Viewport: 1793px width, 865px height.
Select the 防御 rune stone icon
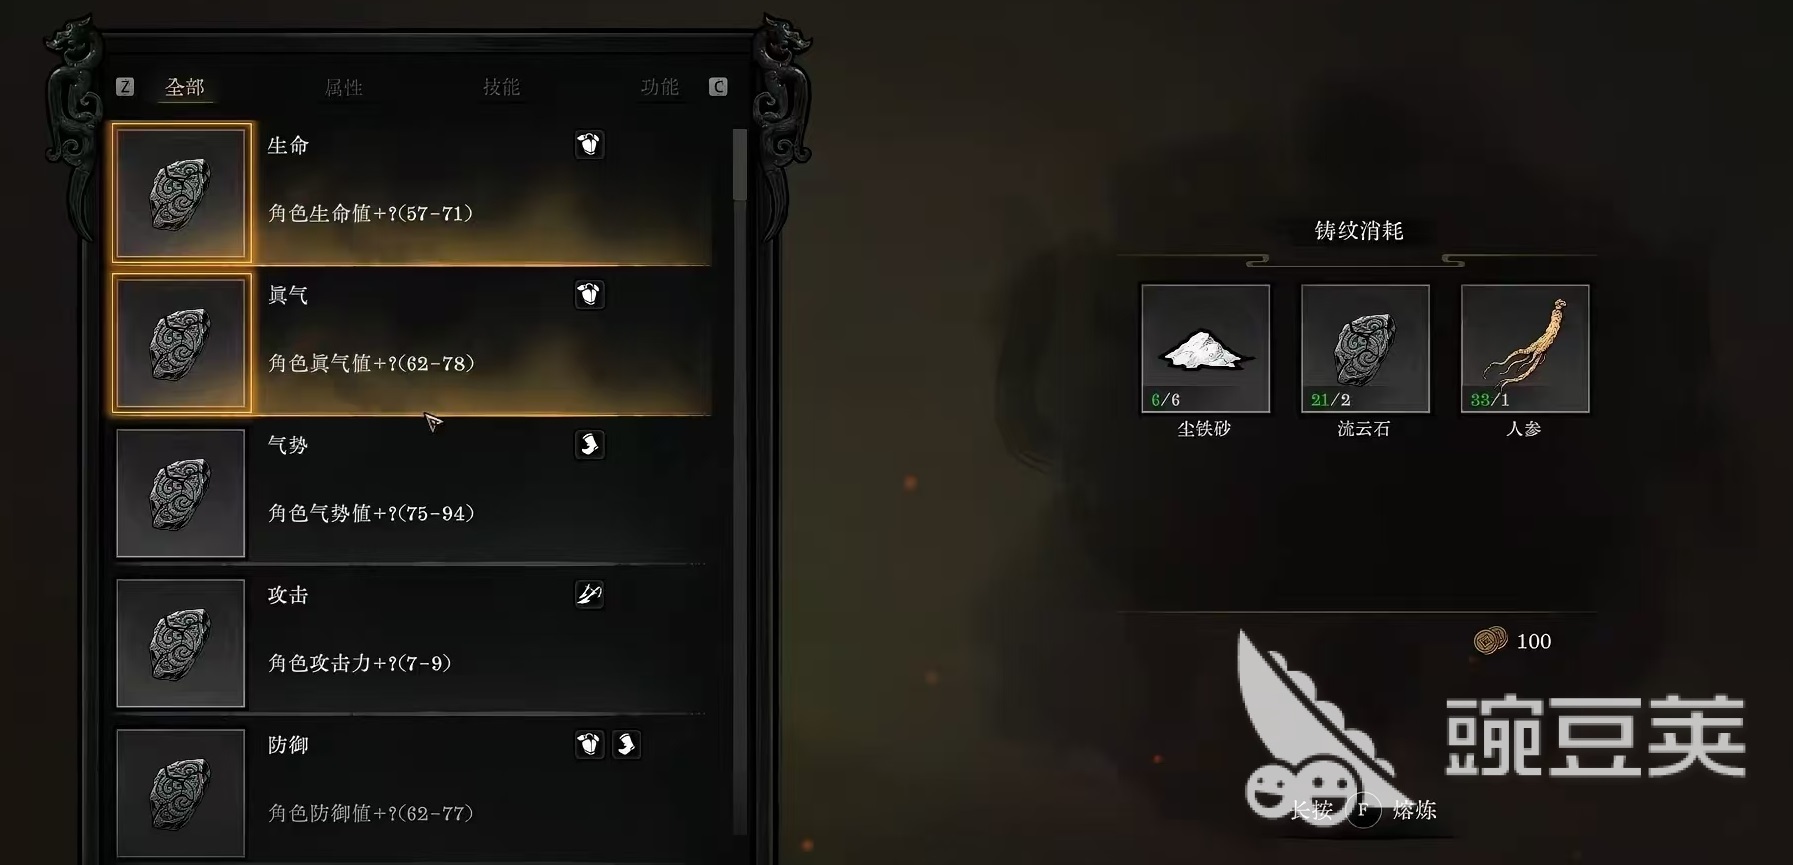click(x=181, y=793)
